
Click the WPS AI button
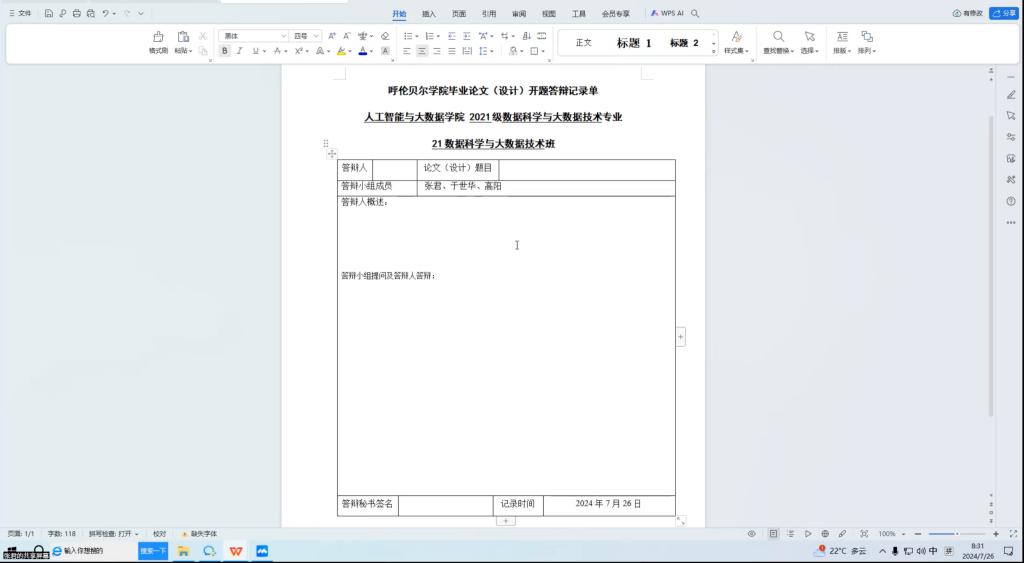[668, 14]
